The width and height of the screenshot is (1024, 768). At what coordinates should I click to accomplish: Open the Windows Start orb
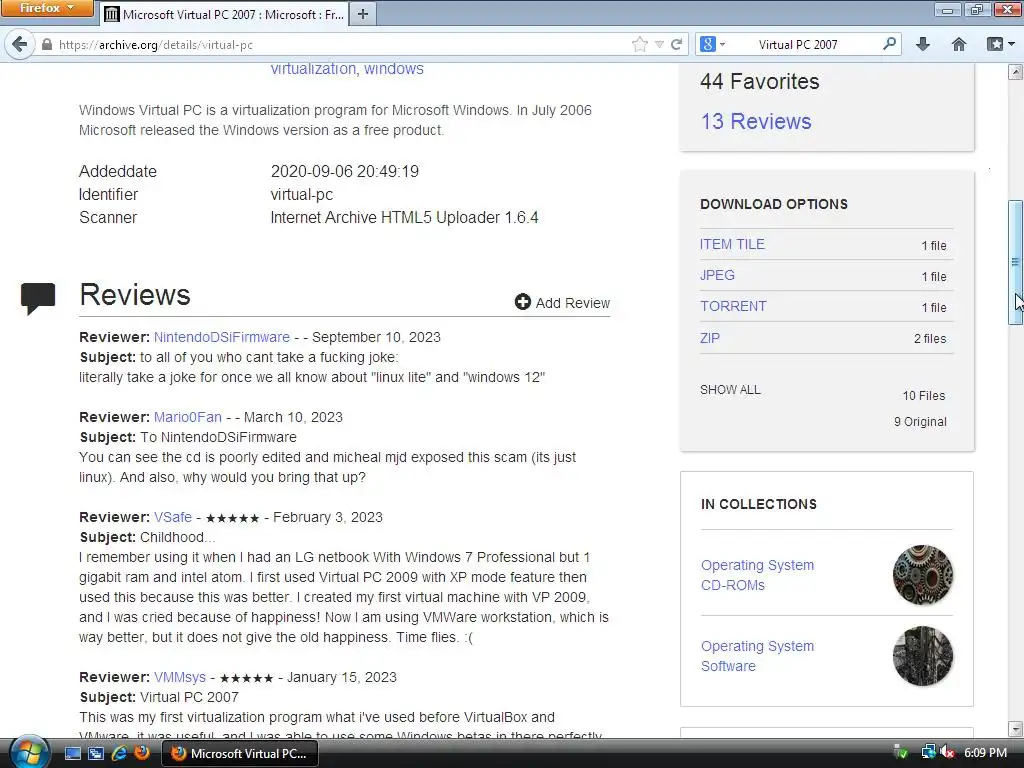(29, 753)
